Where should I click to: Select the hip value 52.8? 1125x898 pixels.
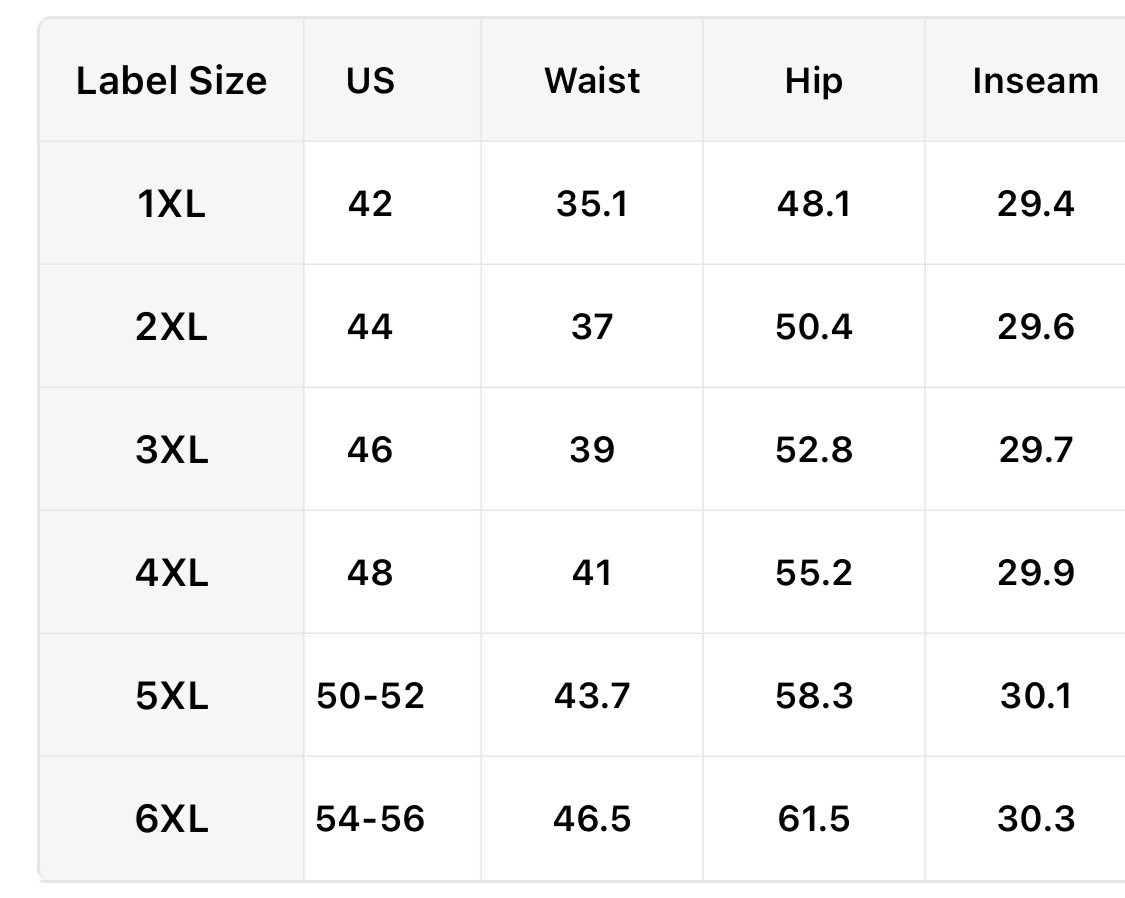(814, 450)
